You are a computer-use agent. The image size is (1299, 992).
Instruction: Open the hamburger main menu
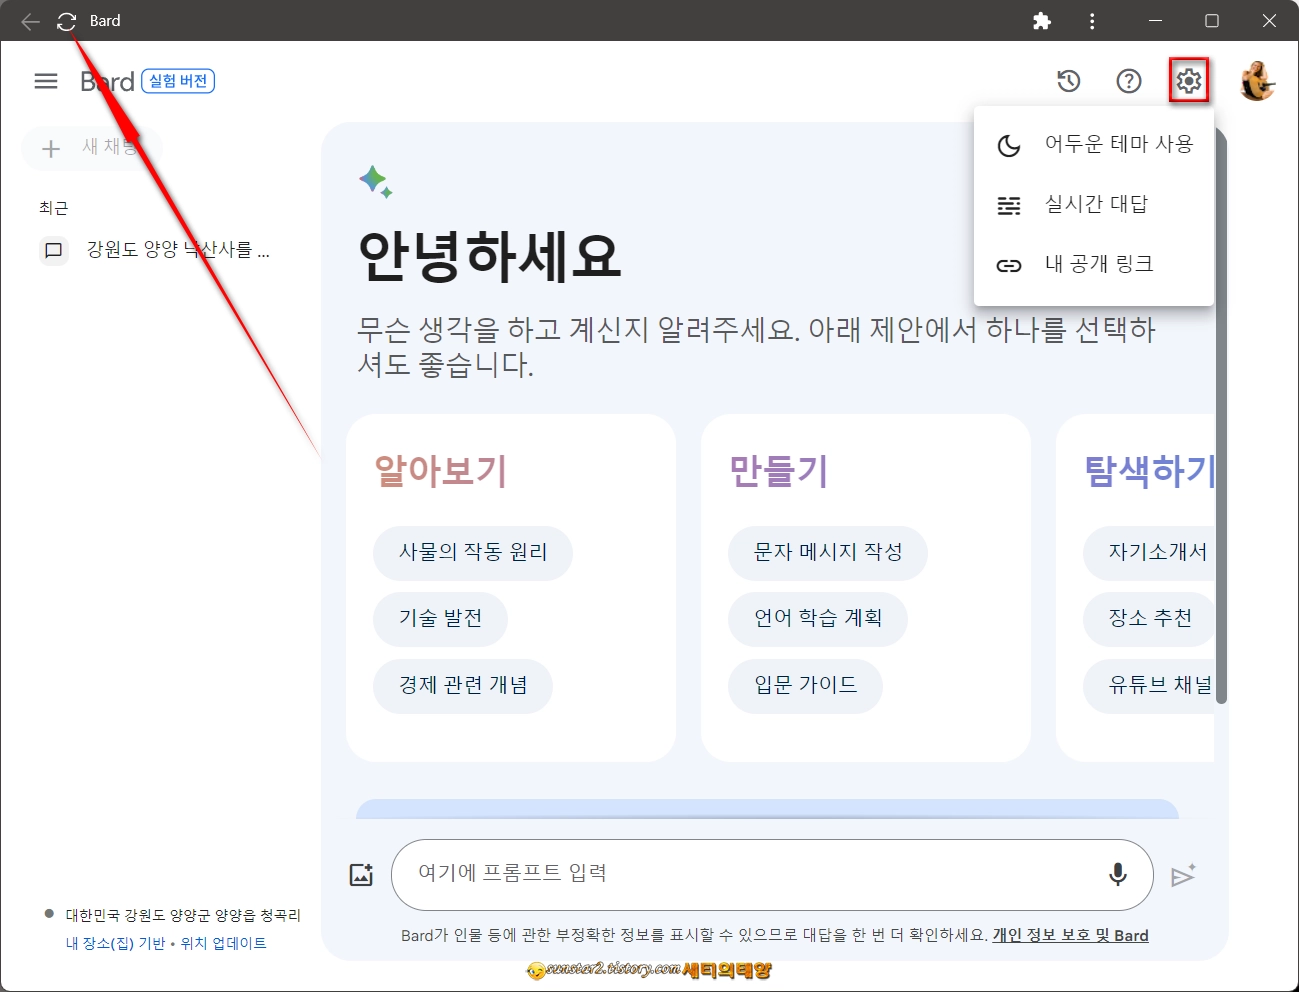point(46,81)
